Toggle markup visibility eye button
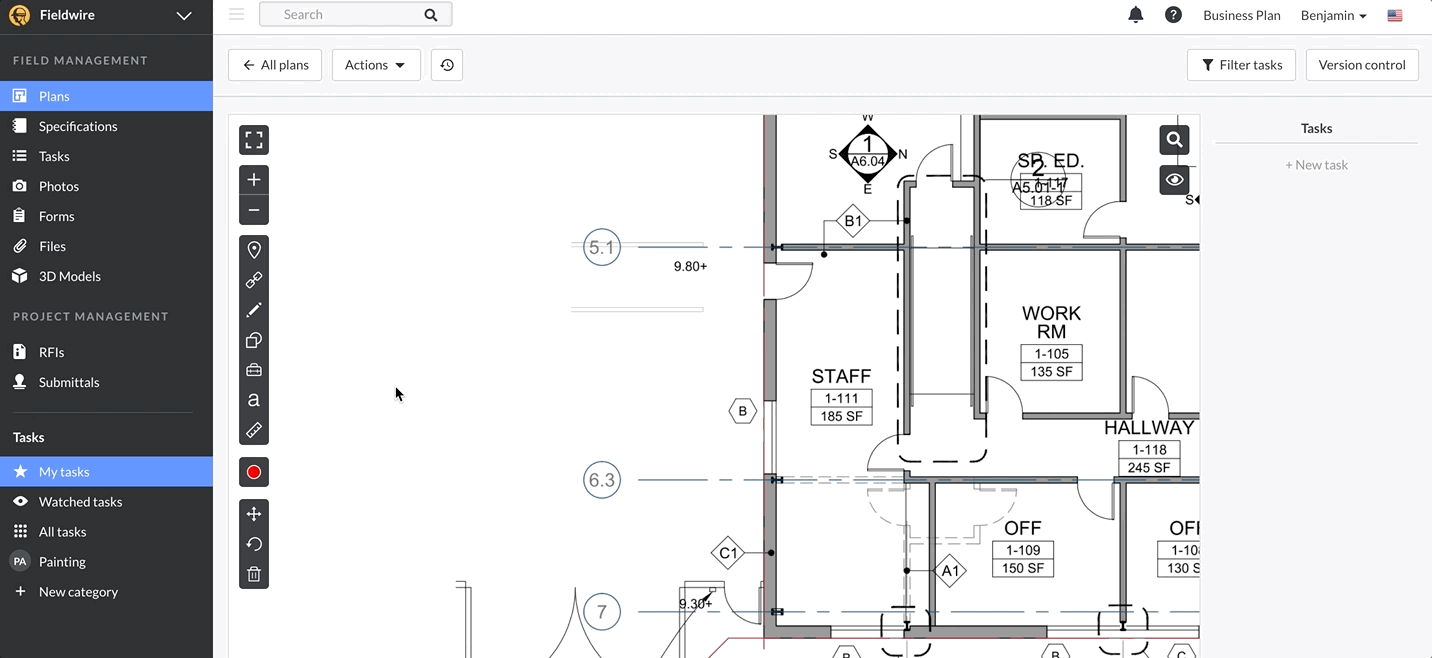Image resolution: width=1432 pixels, height=658 pixels. coord(1175,180)
